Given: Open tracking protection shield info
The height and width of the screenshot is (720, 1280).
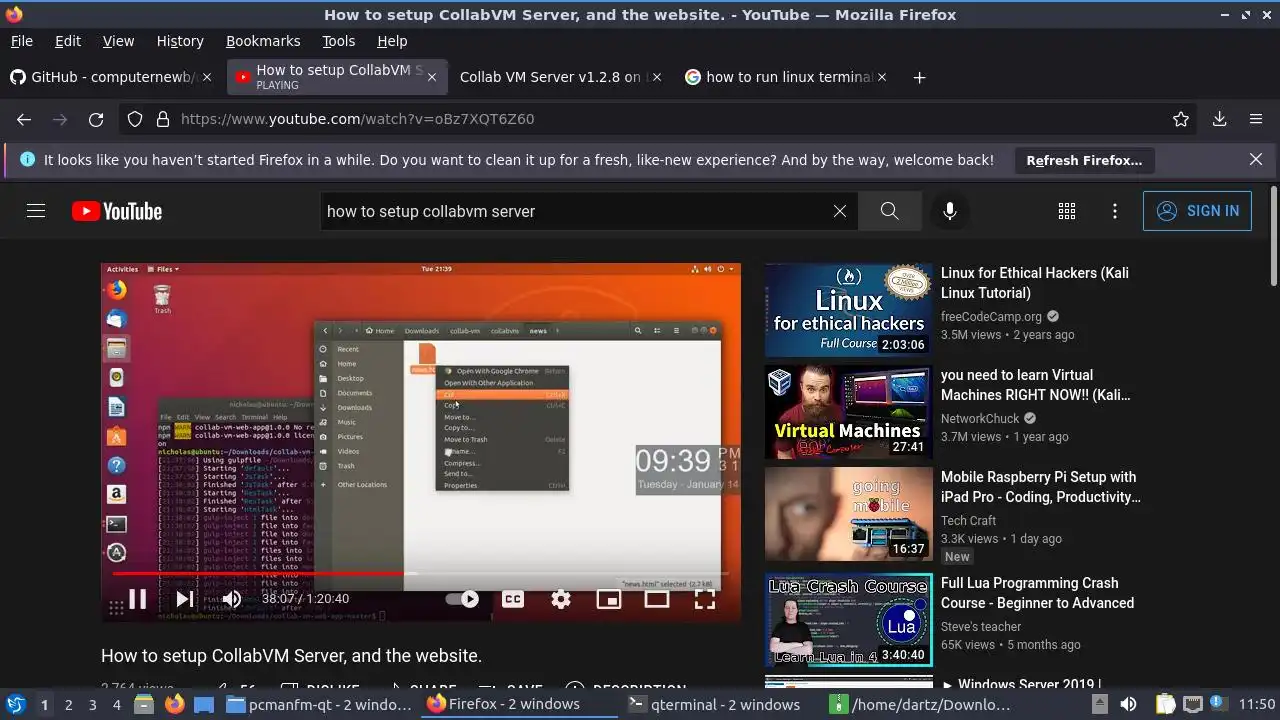Looking at the screenshot, I should point(135,119).
